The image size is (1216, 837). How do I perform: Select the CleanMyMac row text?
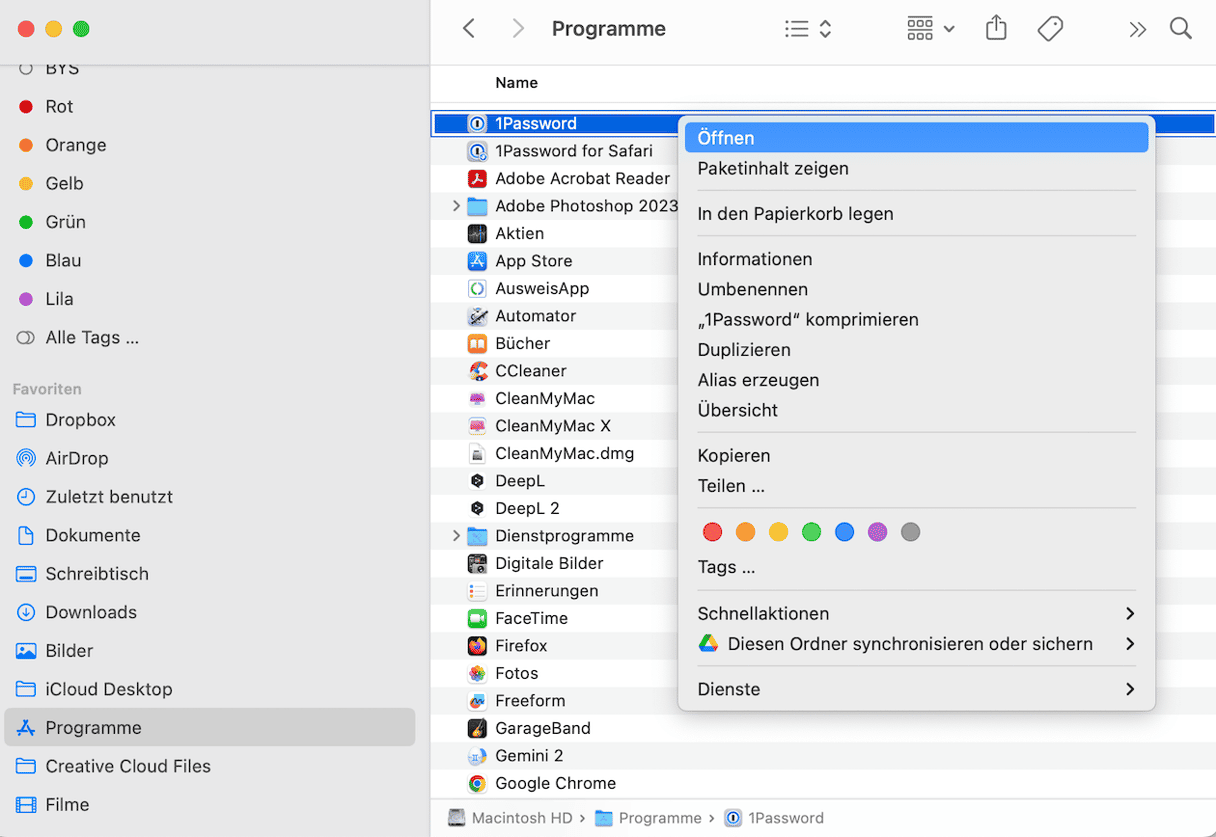(x=546, y=398)
